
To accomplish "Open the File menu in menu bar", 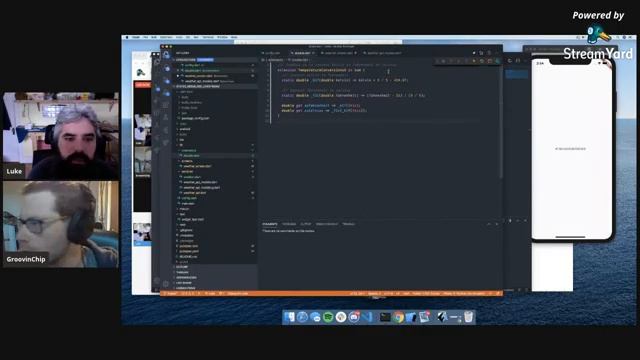I will coord(145,37).
